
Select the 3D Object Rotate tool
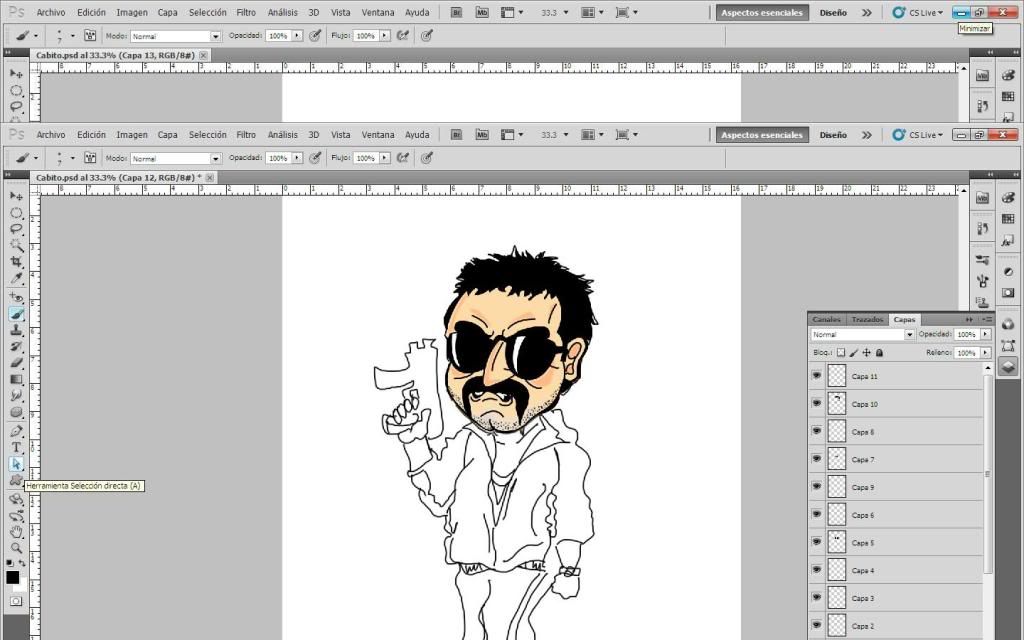tap(16, 500)
